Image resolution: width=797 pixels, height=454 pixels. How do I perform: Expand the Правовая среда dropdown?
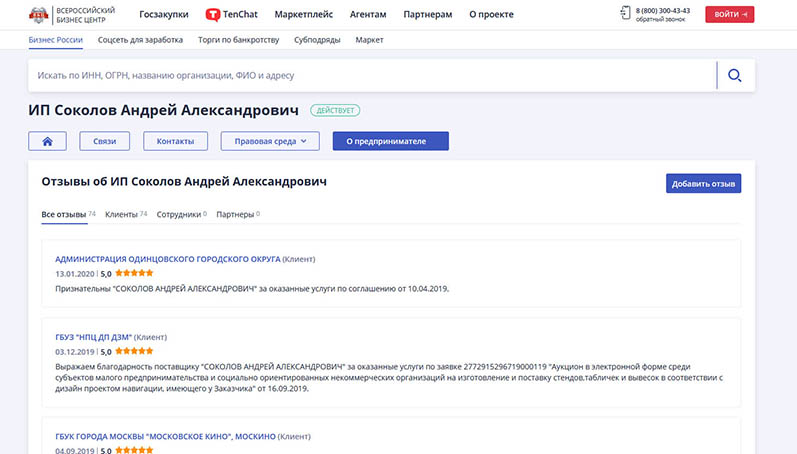coord(270,141)
